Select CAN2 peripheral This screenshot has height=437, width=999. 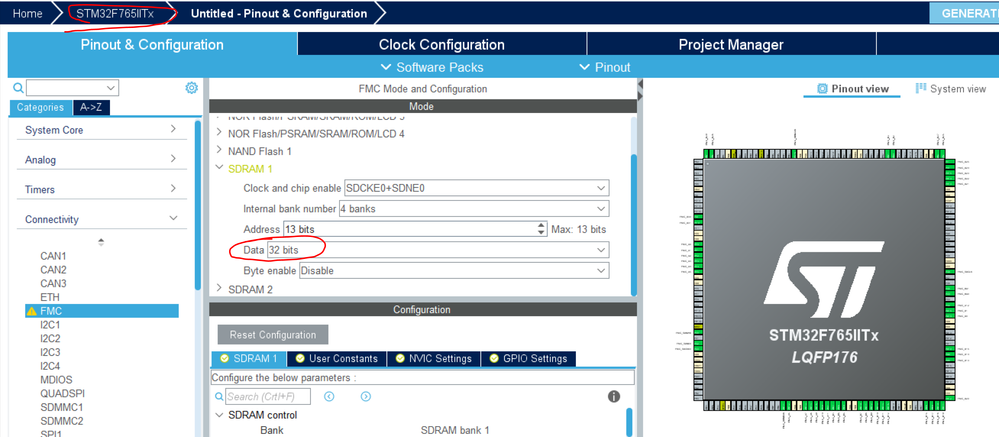[x=54, y=269]
